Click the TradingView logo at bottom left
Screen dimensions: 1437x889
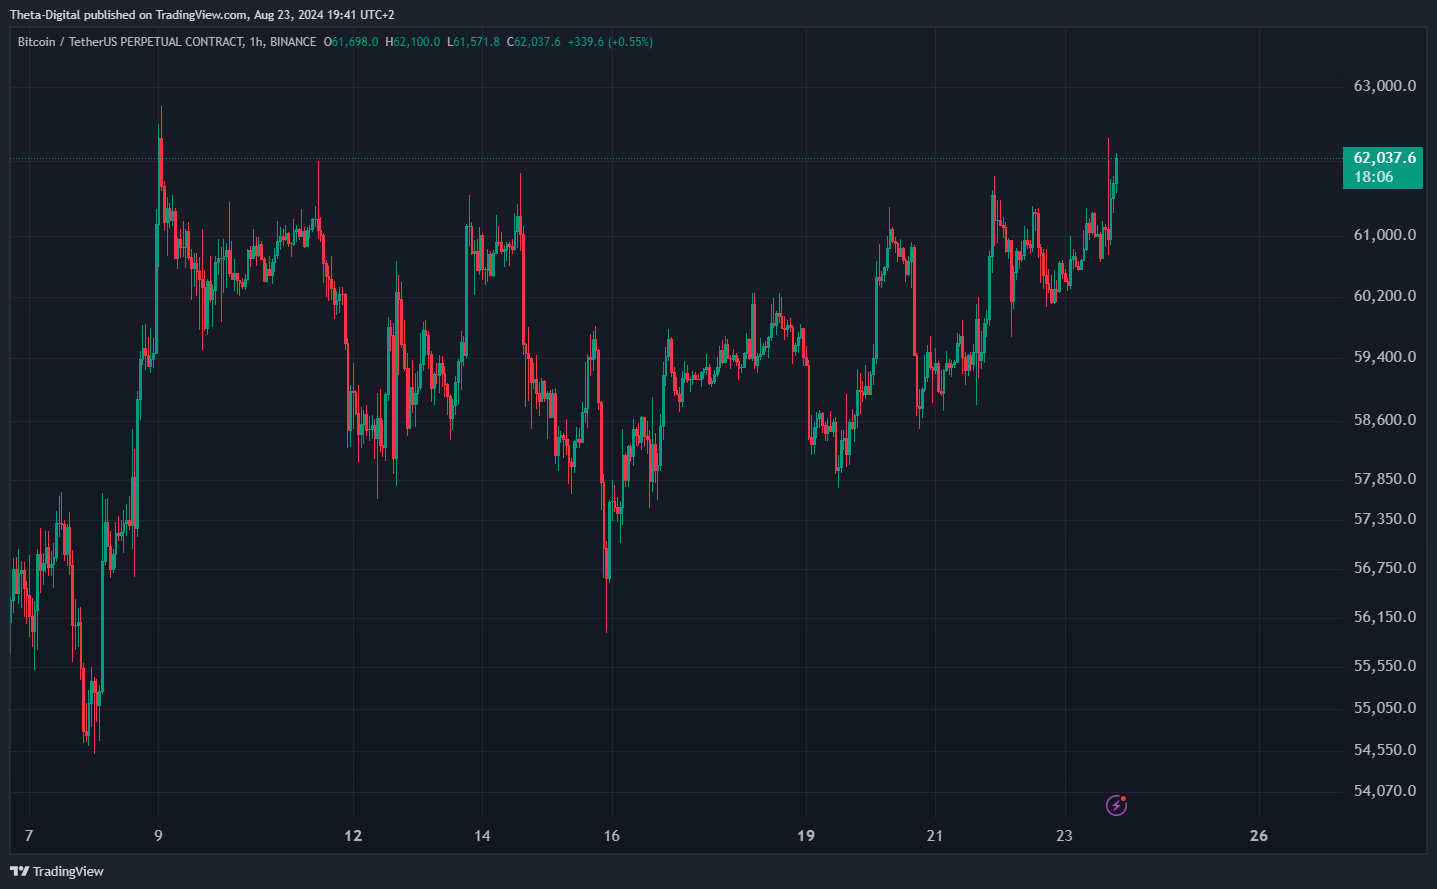tap(57, 871)
